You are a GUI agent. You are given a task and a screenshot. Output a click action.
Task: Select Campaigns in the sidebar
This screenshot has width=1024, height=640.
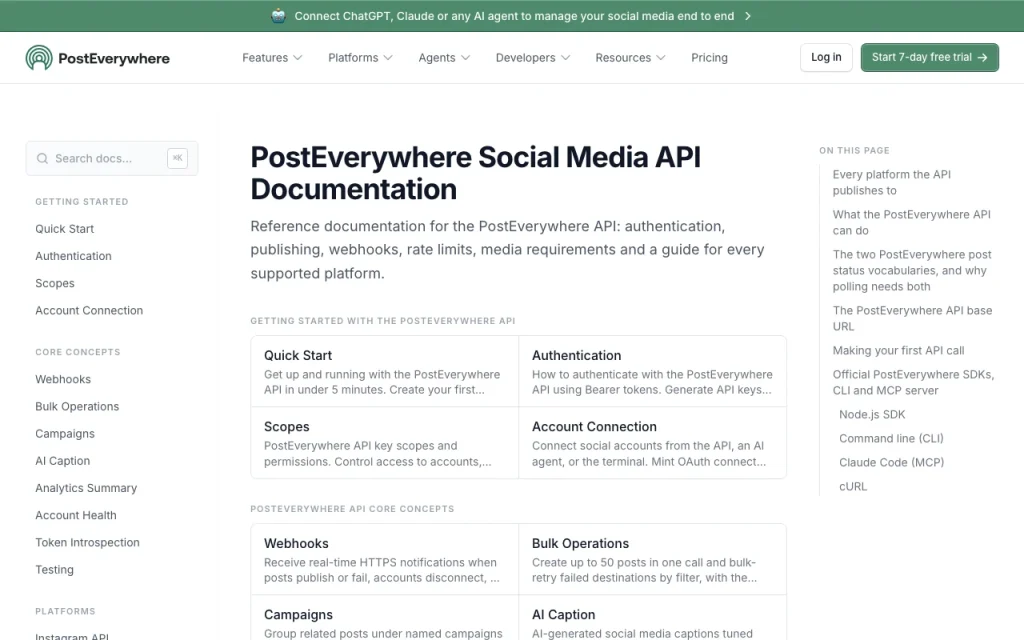(65, 434)
